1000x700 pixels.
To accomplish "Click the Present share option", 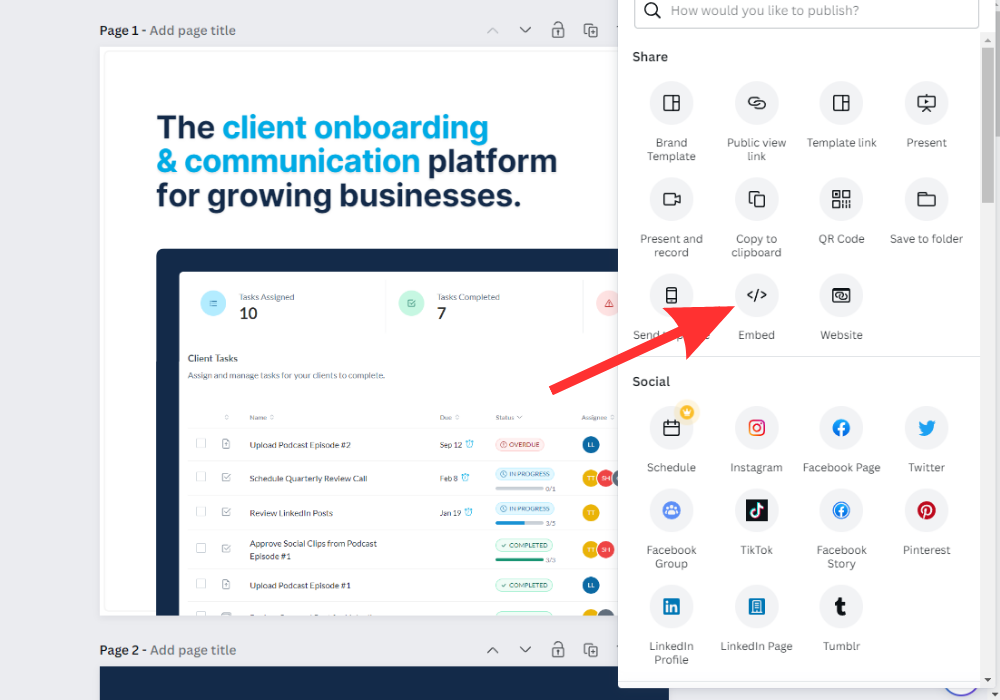I will coord(926,103).
